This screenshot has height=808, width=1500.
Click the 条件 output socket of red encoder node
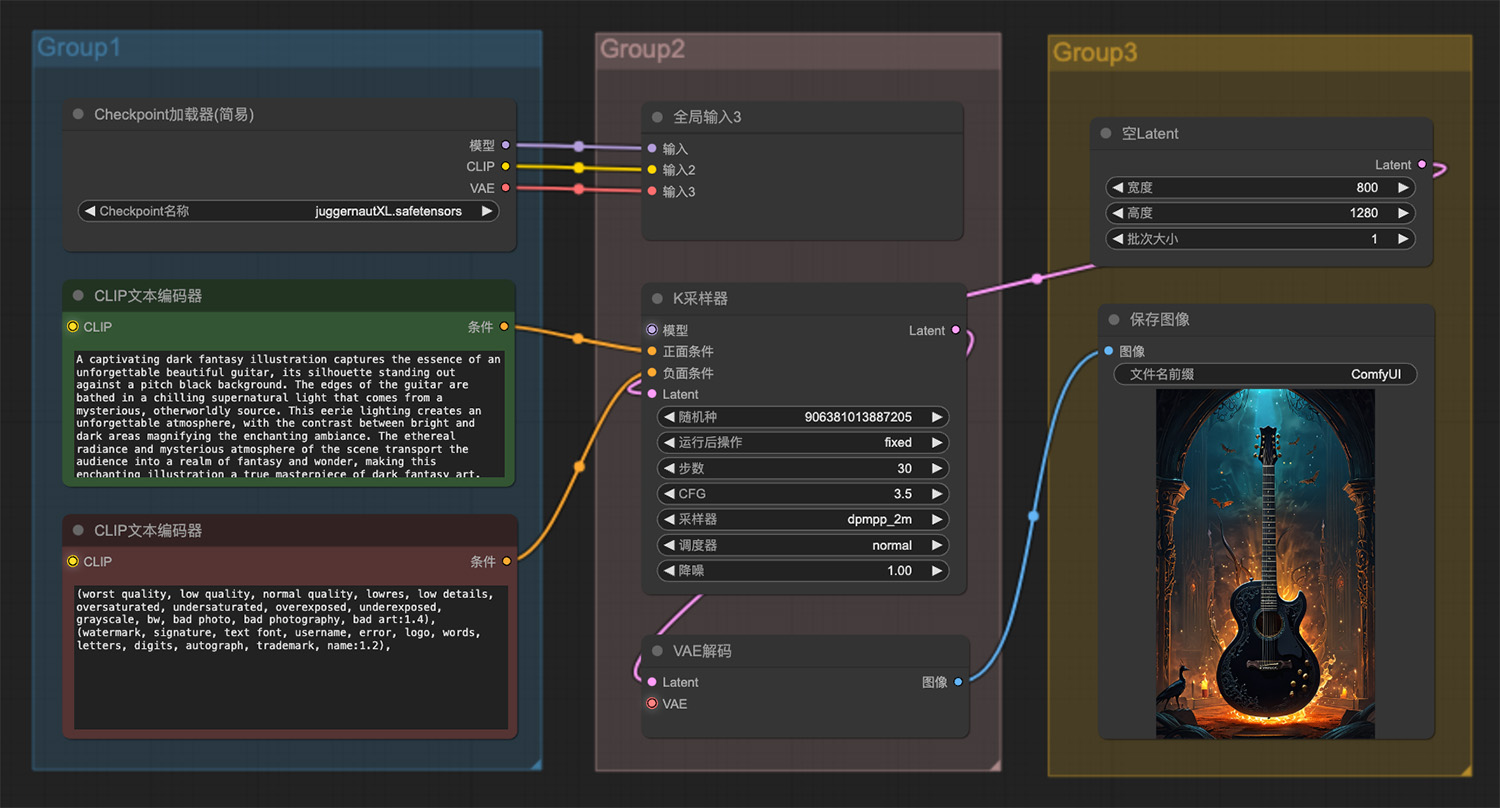[507, 561]
